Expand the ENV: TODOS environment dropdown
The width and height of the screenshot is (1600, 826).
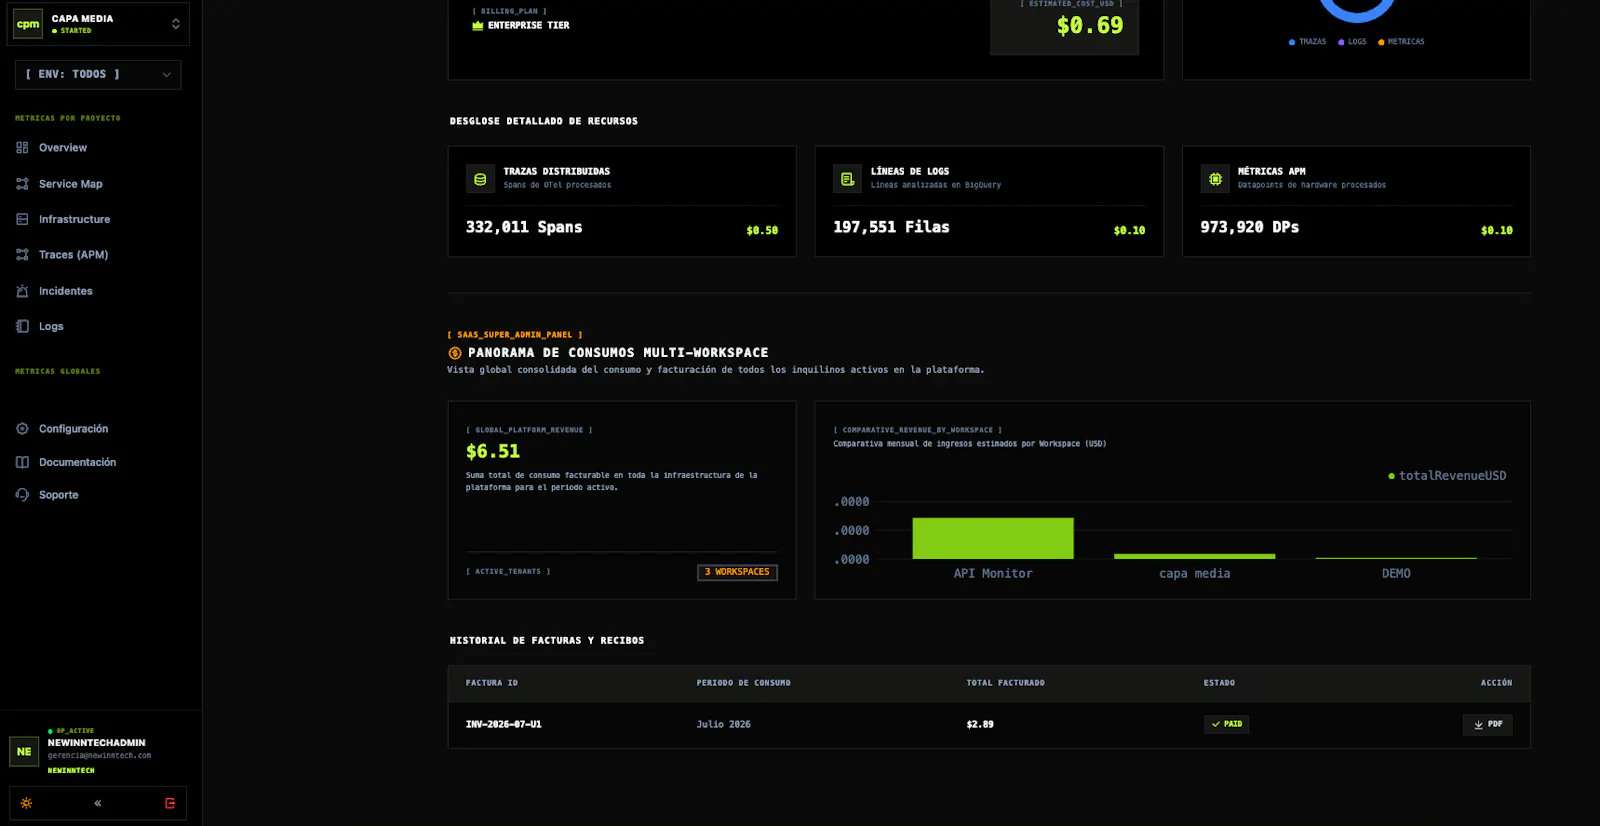98,74
